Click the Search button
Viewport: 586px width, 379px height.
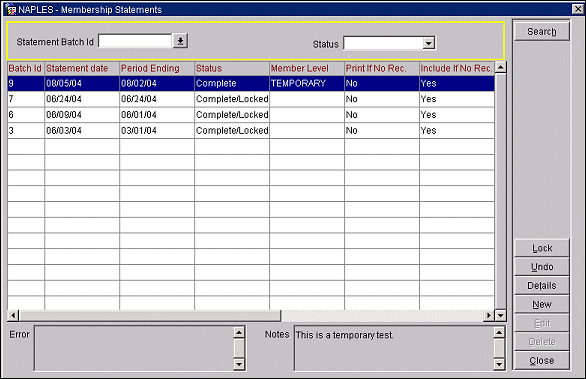click(x=542, y=31)
